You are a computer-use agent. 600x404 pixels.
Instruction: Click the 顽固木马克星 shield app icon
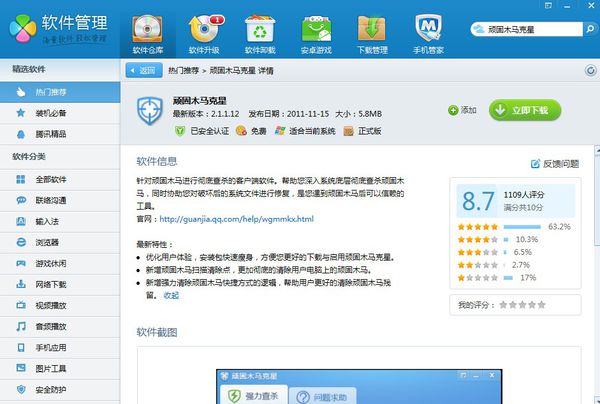(150, 111)
